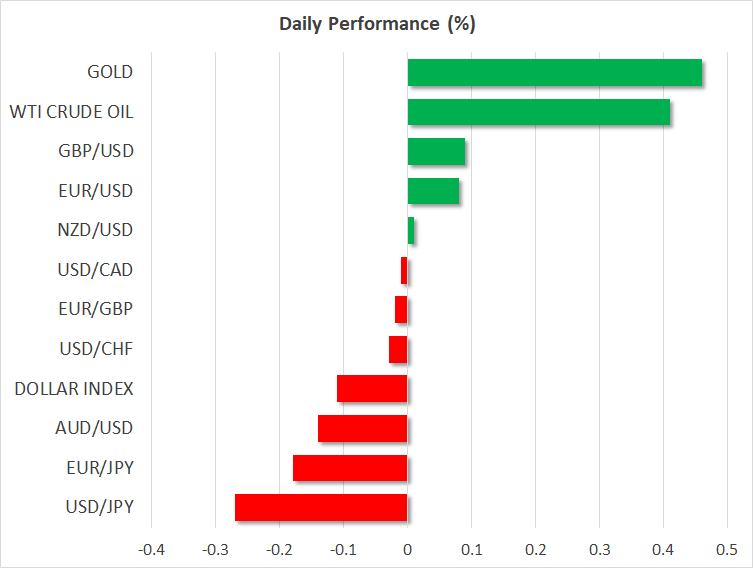753x568 pixels.
Task: Select the DOLLAR INDEX axis label
Action: click(74, 388)
